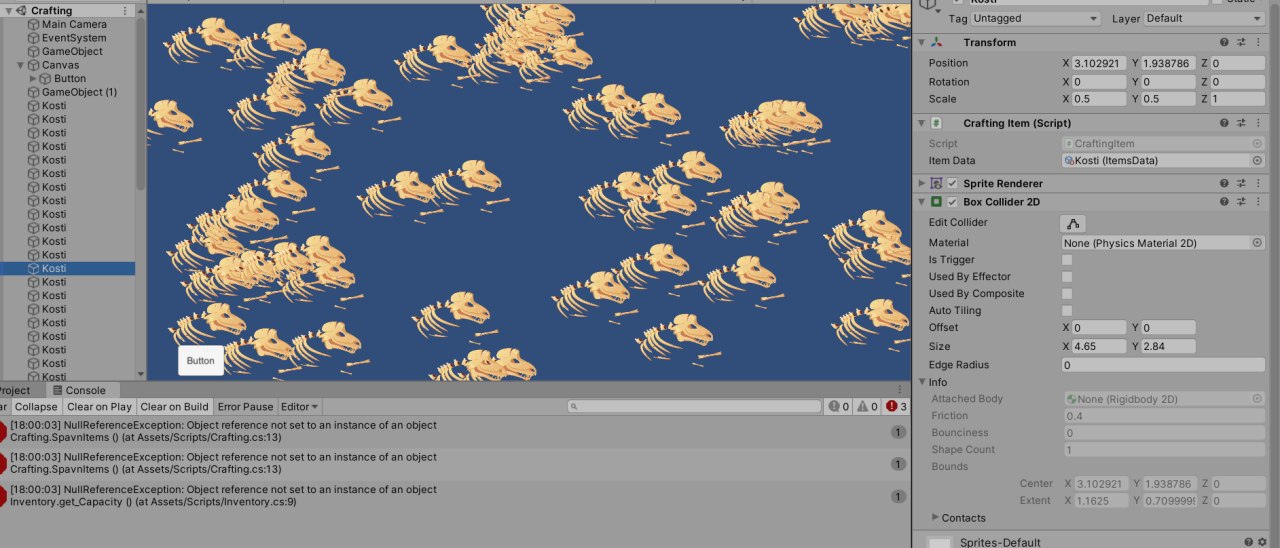Collapse the Transform component foldout
This screenshot has height=548, width=1280.
coord(921,43)
